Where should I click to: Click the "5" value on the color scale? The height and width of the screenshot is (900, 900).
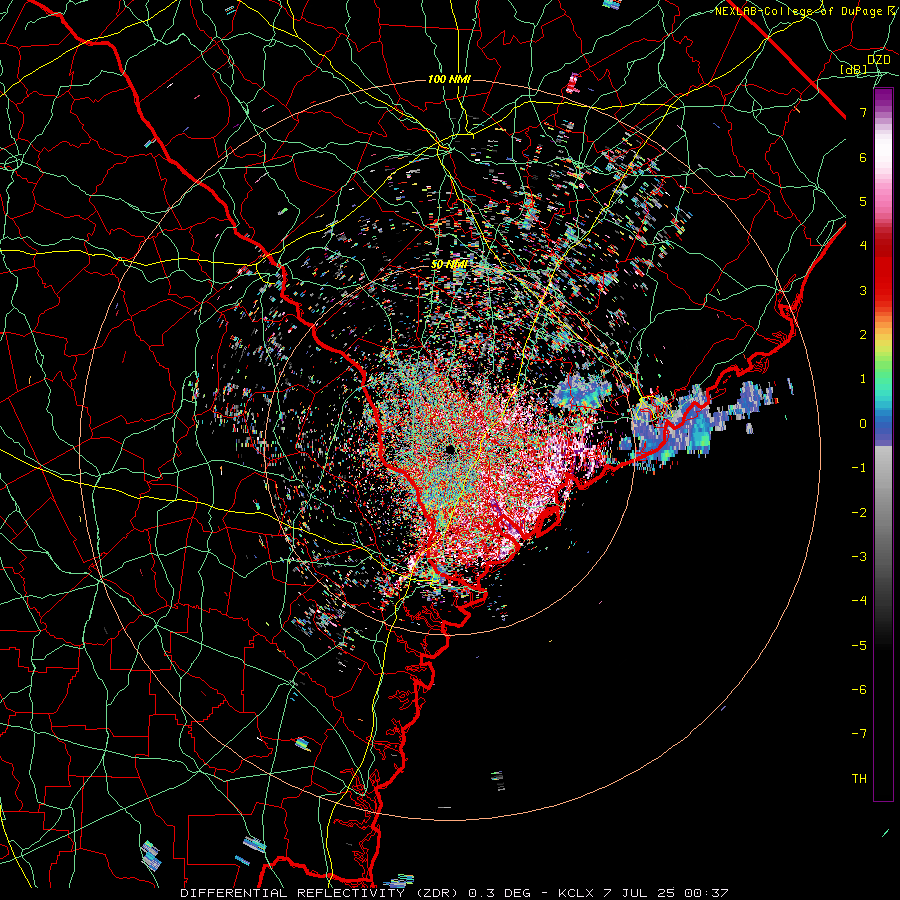tap(863, 201)
